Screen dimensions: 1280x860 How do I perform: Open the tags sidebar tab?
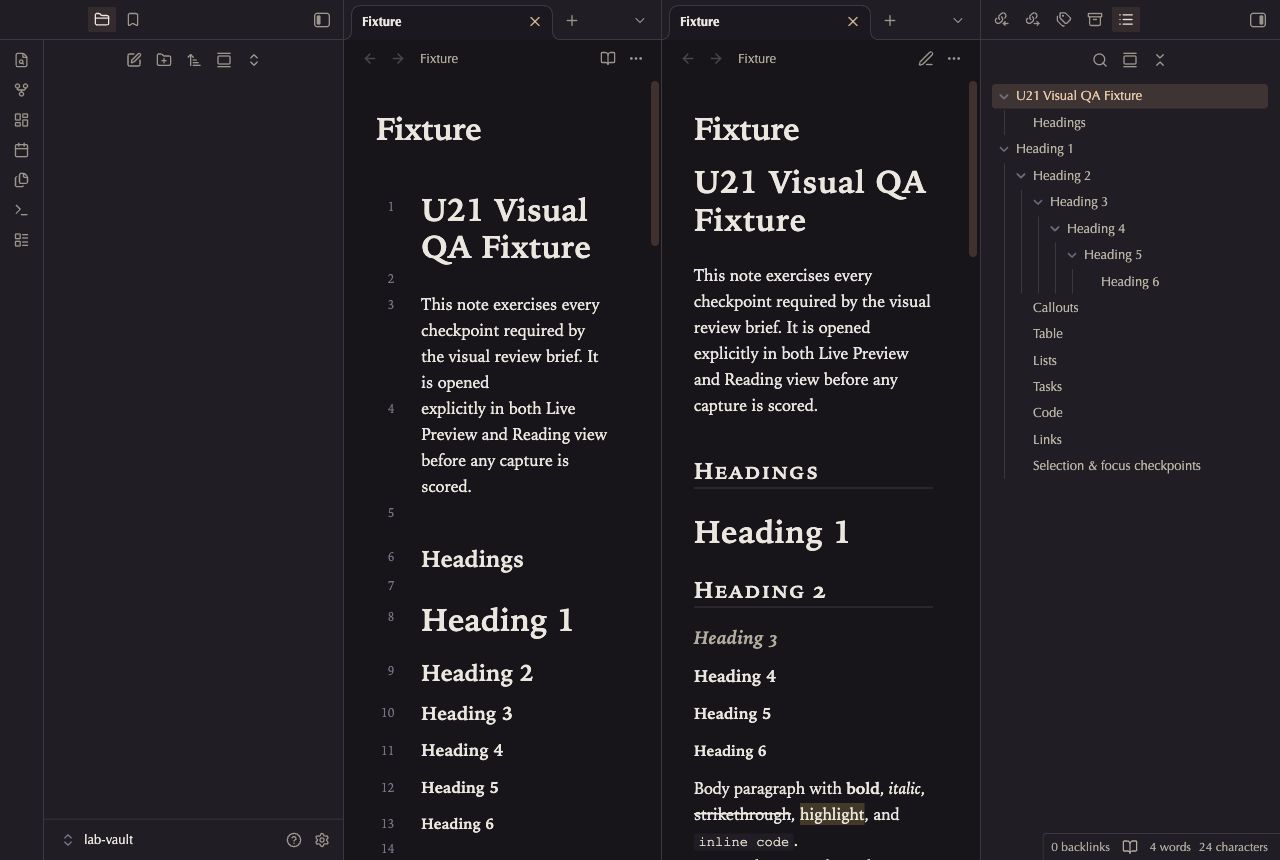pyautogui.click(x=1064, y=20)
